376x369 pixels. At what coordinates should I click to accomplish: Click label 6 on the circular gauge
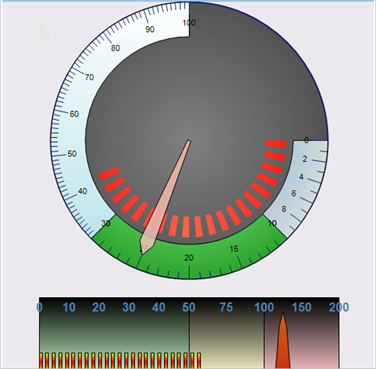(x=294, y=193)
